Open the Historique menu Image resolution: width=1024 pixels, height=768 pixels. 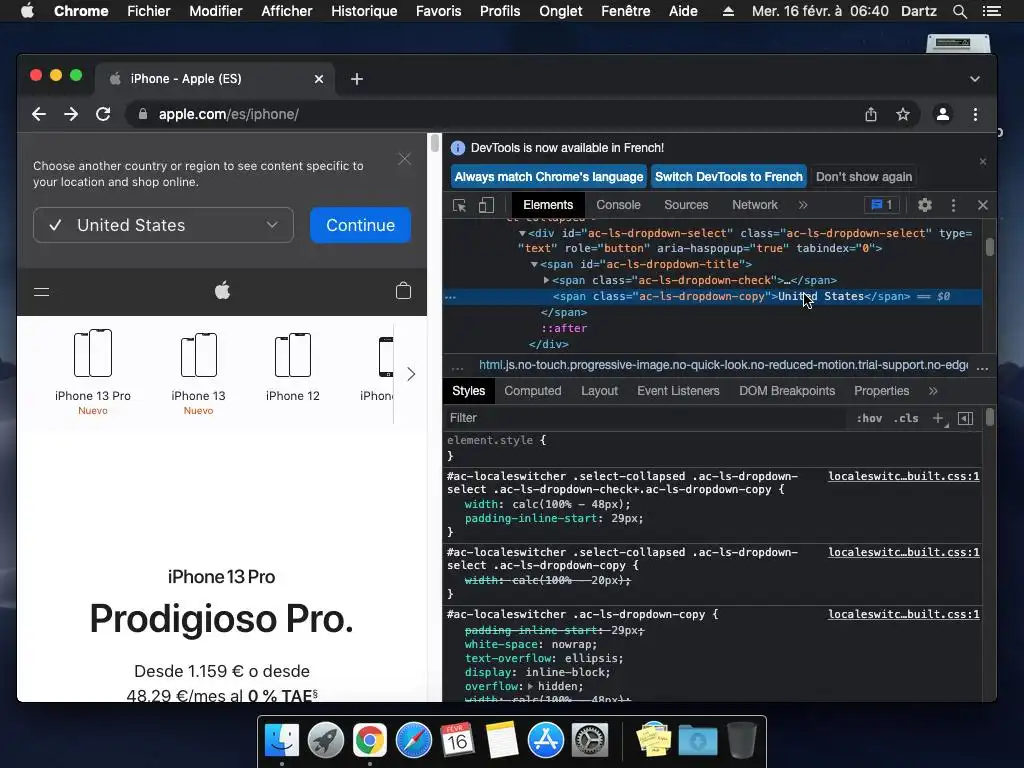[364, 11]
